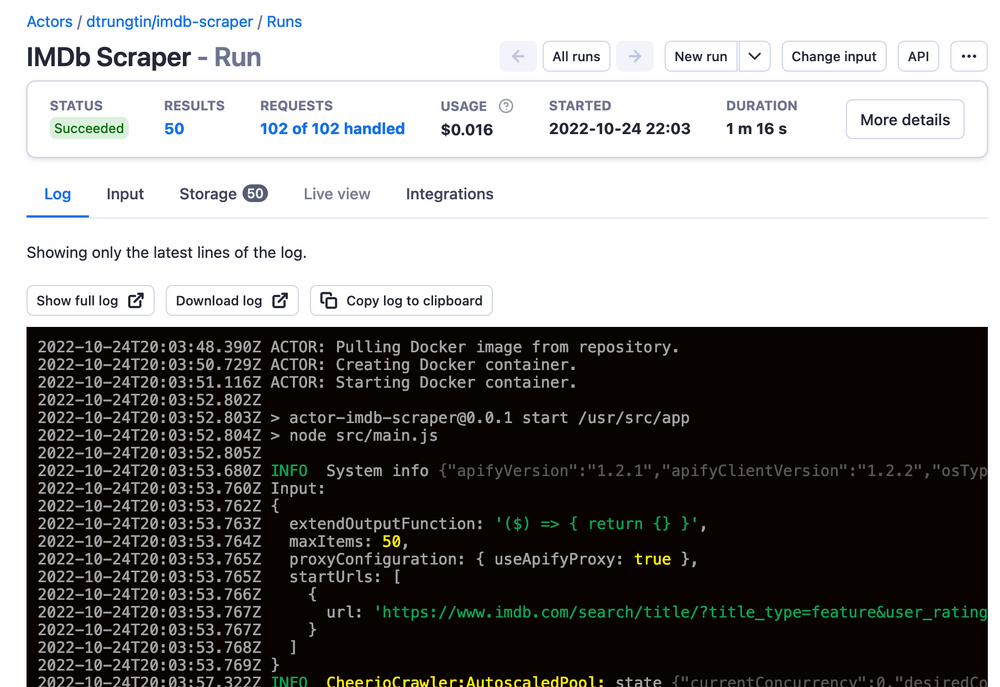The height and width of the screenshot is (687, 1000).
Task: Switch to the Log tab
Action: pyautogui.click(x=57, y=194)
